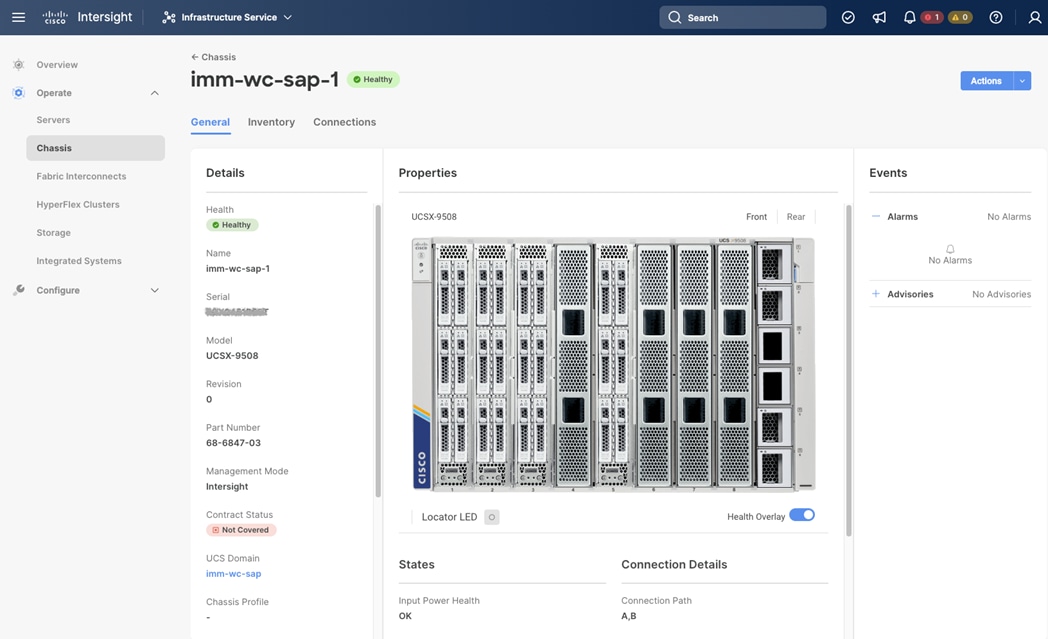Open the help question mark icon
The image size is (1048, 639).
[996, 17]
